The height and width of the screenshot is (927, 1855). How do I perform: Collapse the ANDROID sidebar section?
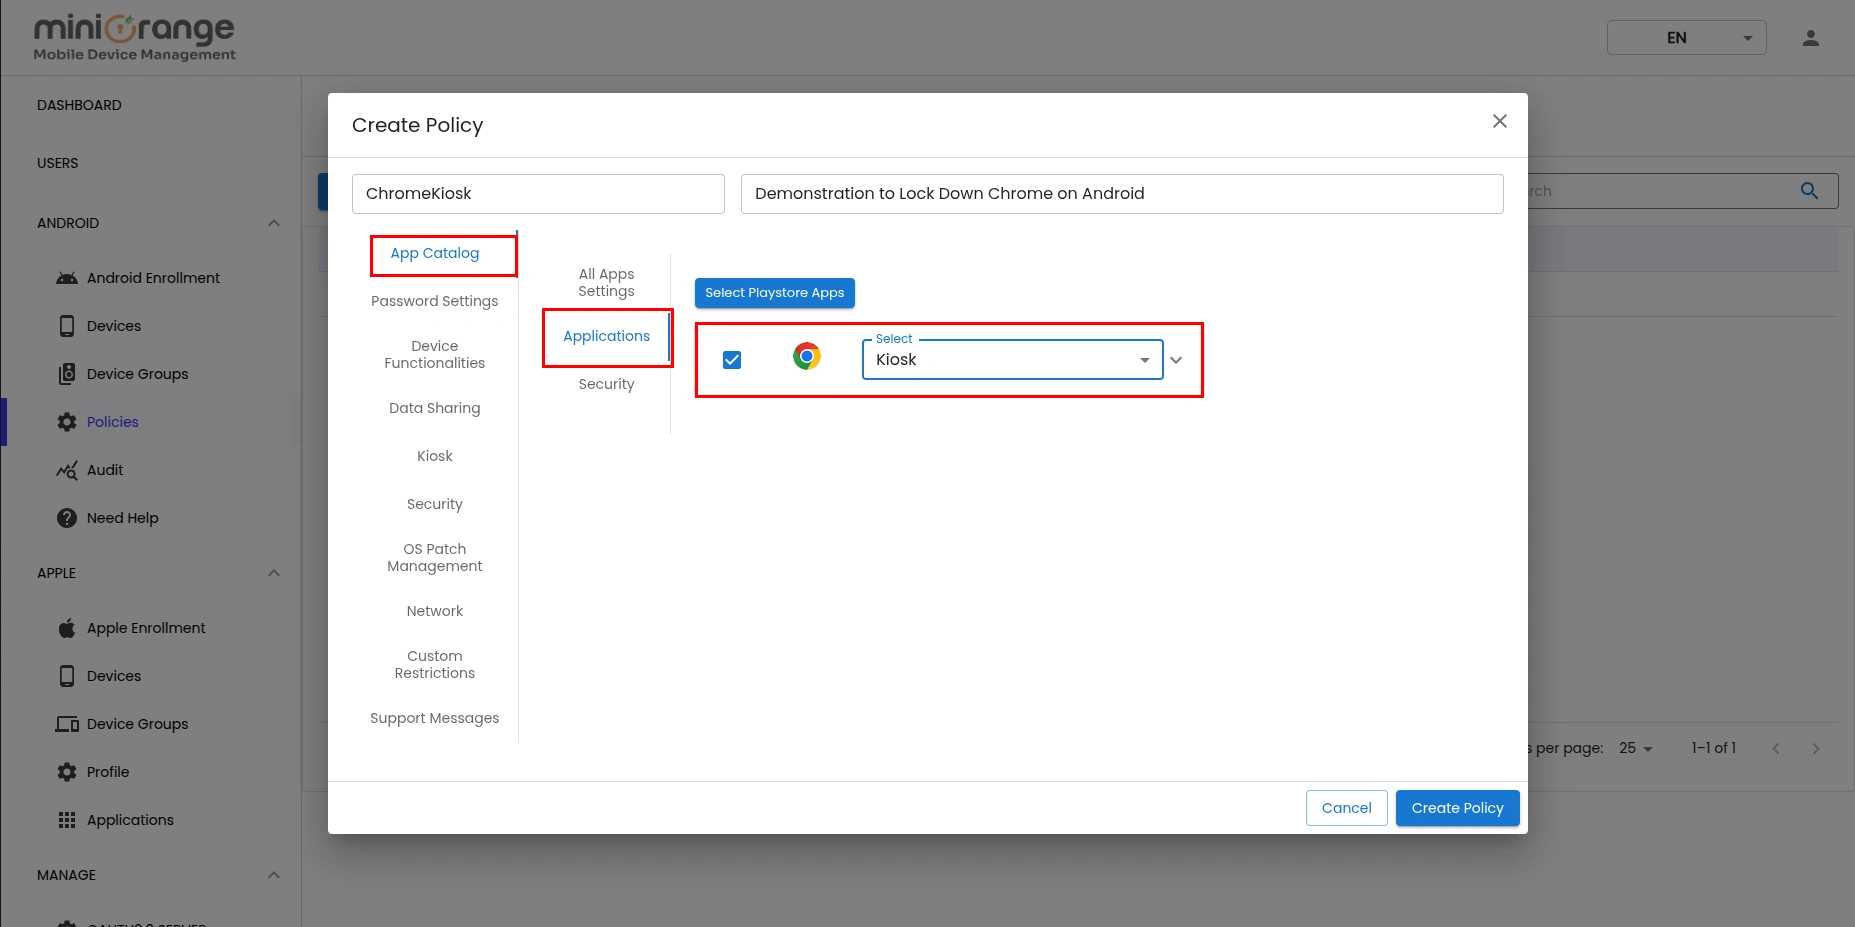[273, 223]
